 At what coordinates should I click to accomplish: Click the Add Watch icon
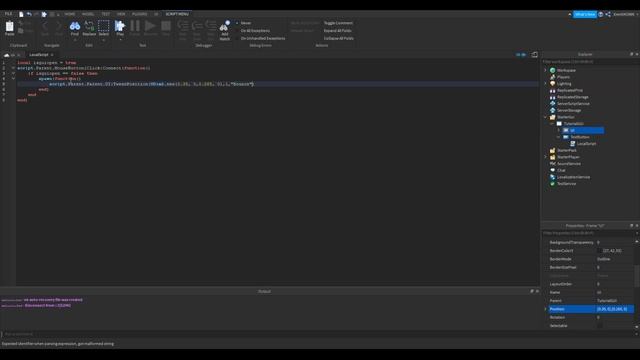pyautogui.click(x=224, y=27)
